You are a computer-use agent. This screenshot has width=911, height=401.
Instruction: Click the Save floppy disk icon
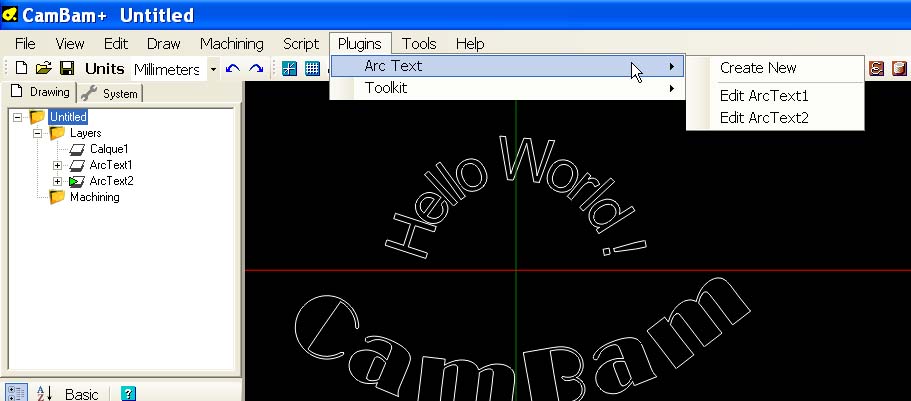pos(67,68)
